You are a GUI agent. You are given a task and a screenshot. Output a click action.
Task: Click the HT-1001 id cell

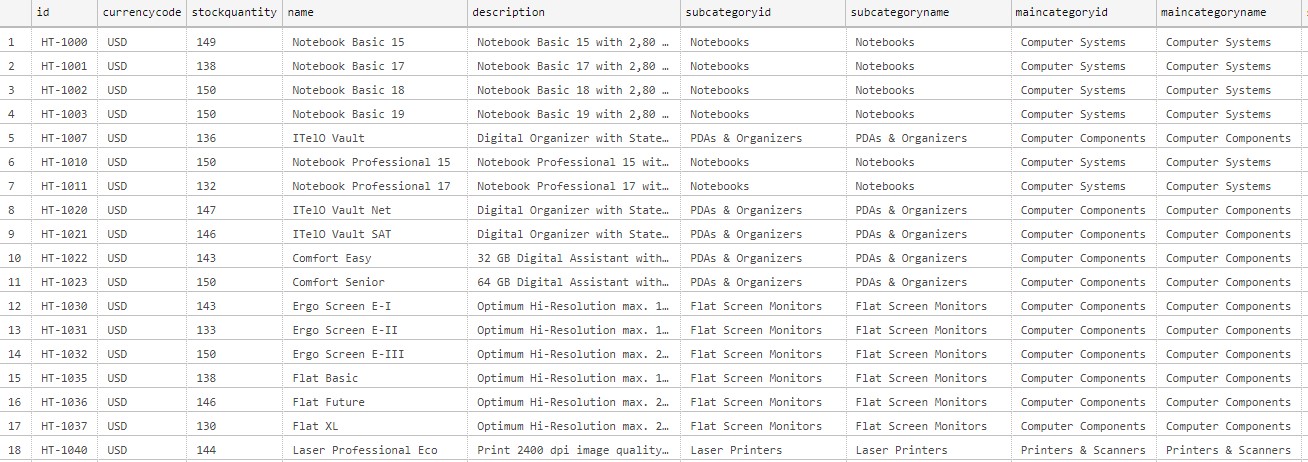click(64, 66)
